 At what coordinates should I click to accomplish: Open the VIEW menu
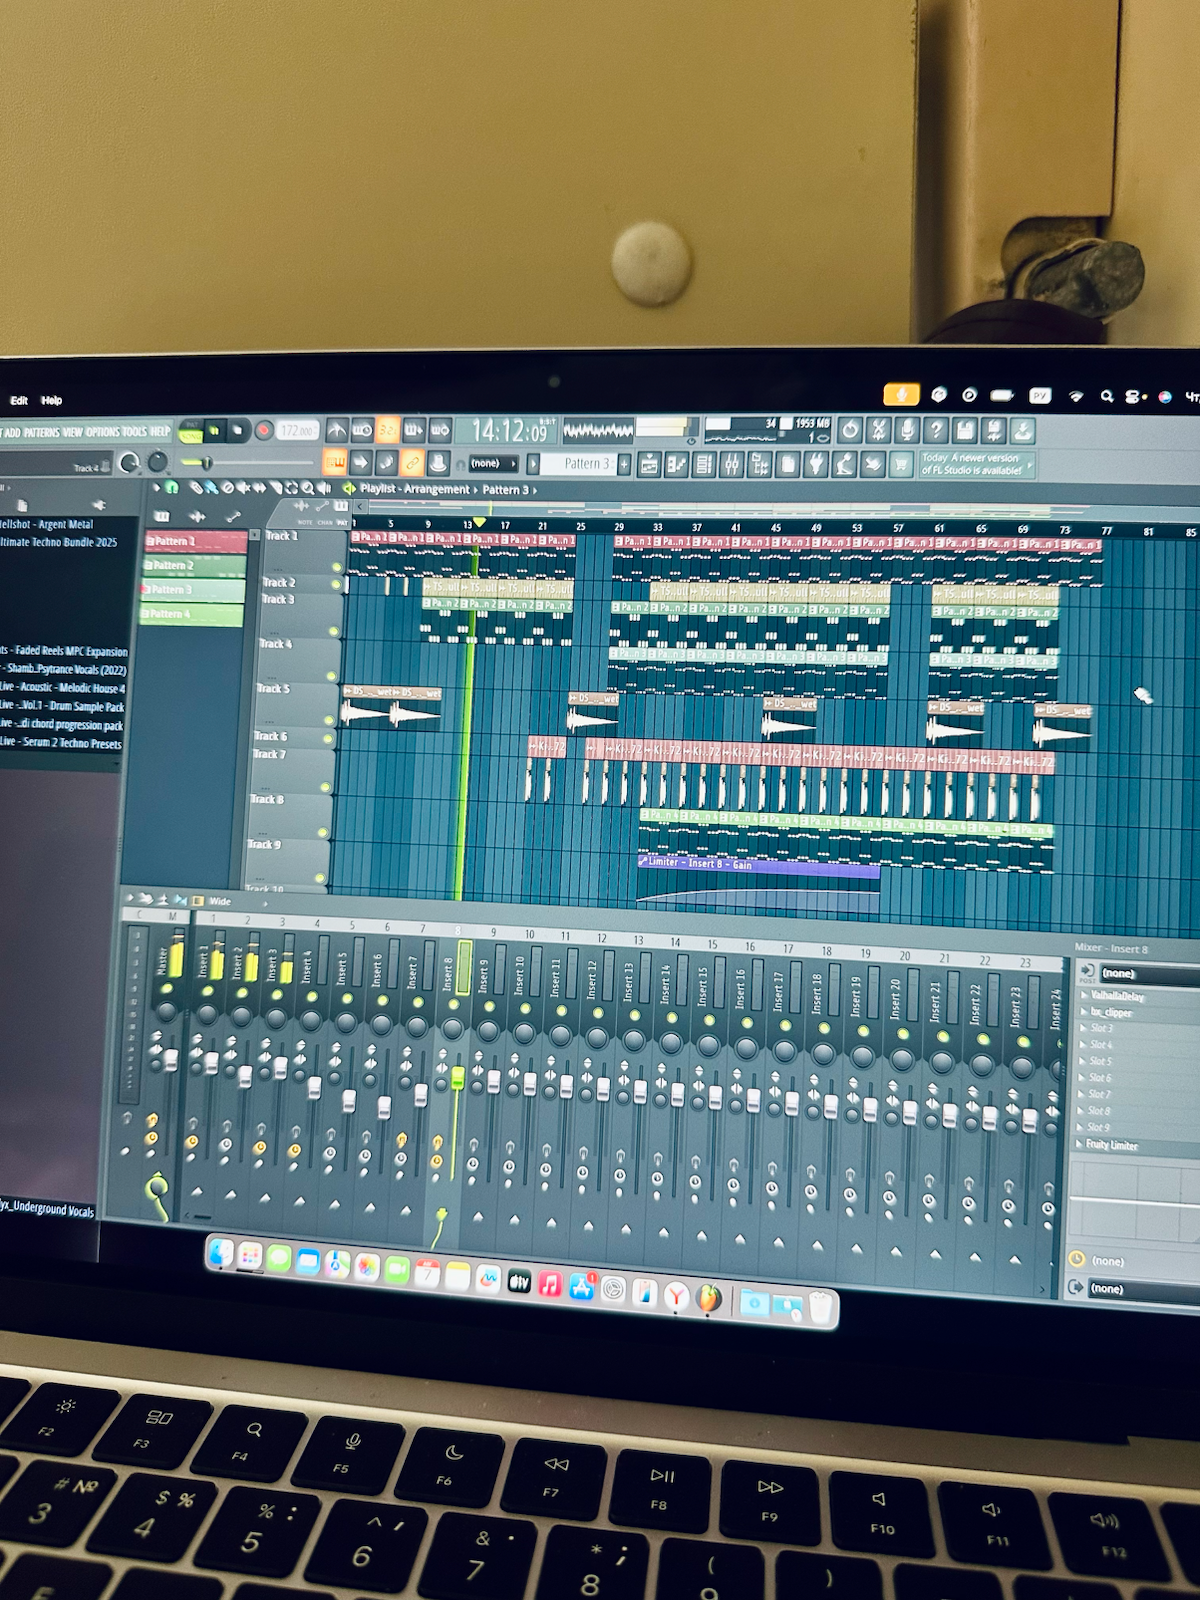click(72, 432)
